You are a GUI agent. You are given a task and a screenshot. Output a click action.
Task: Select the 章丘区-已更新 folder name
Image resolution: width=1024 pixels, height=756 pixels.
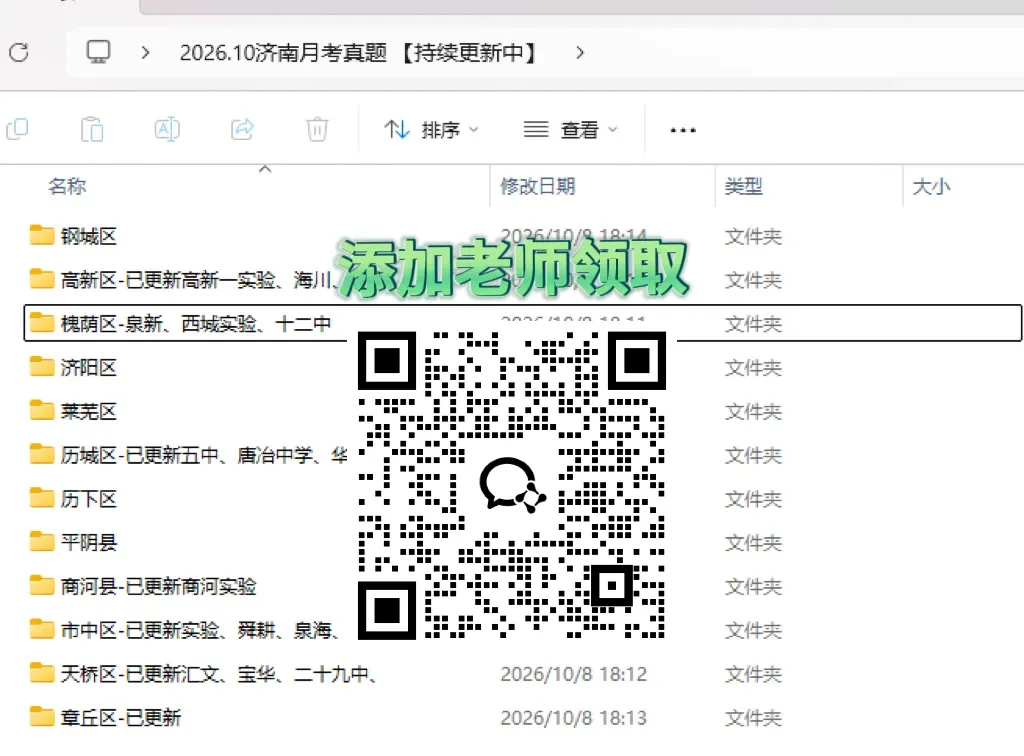[121, 717]
